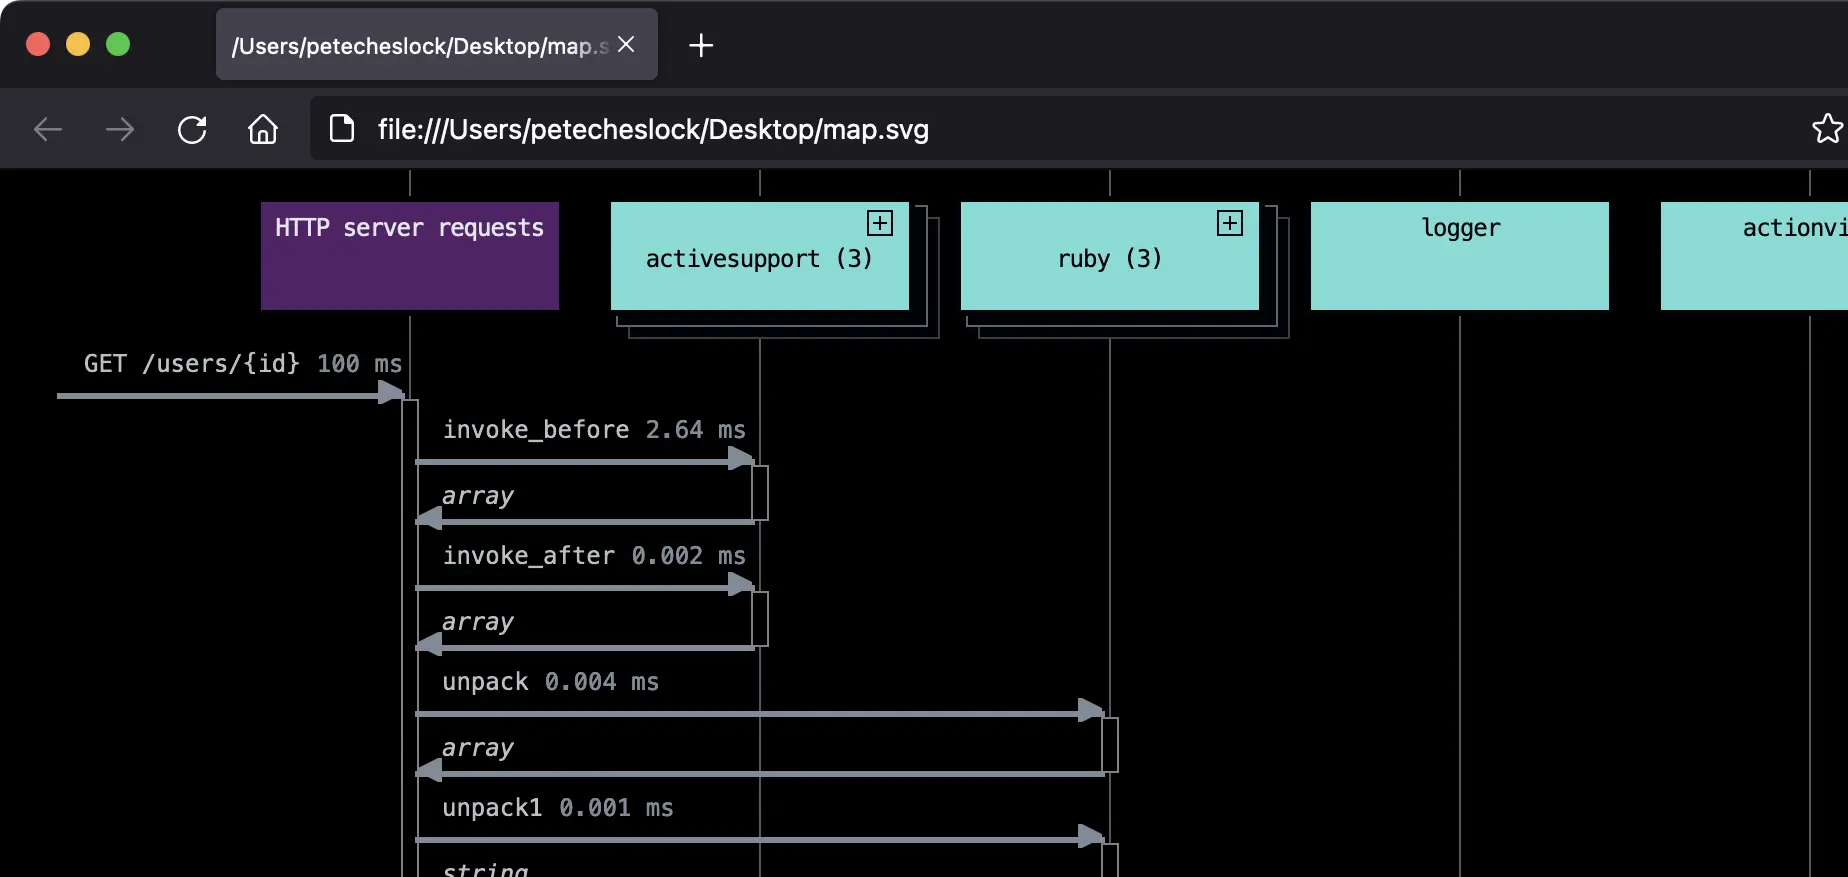
Task: Click the array return label under invoke_before
Action: [x=478, y=496]
